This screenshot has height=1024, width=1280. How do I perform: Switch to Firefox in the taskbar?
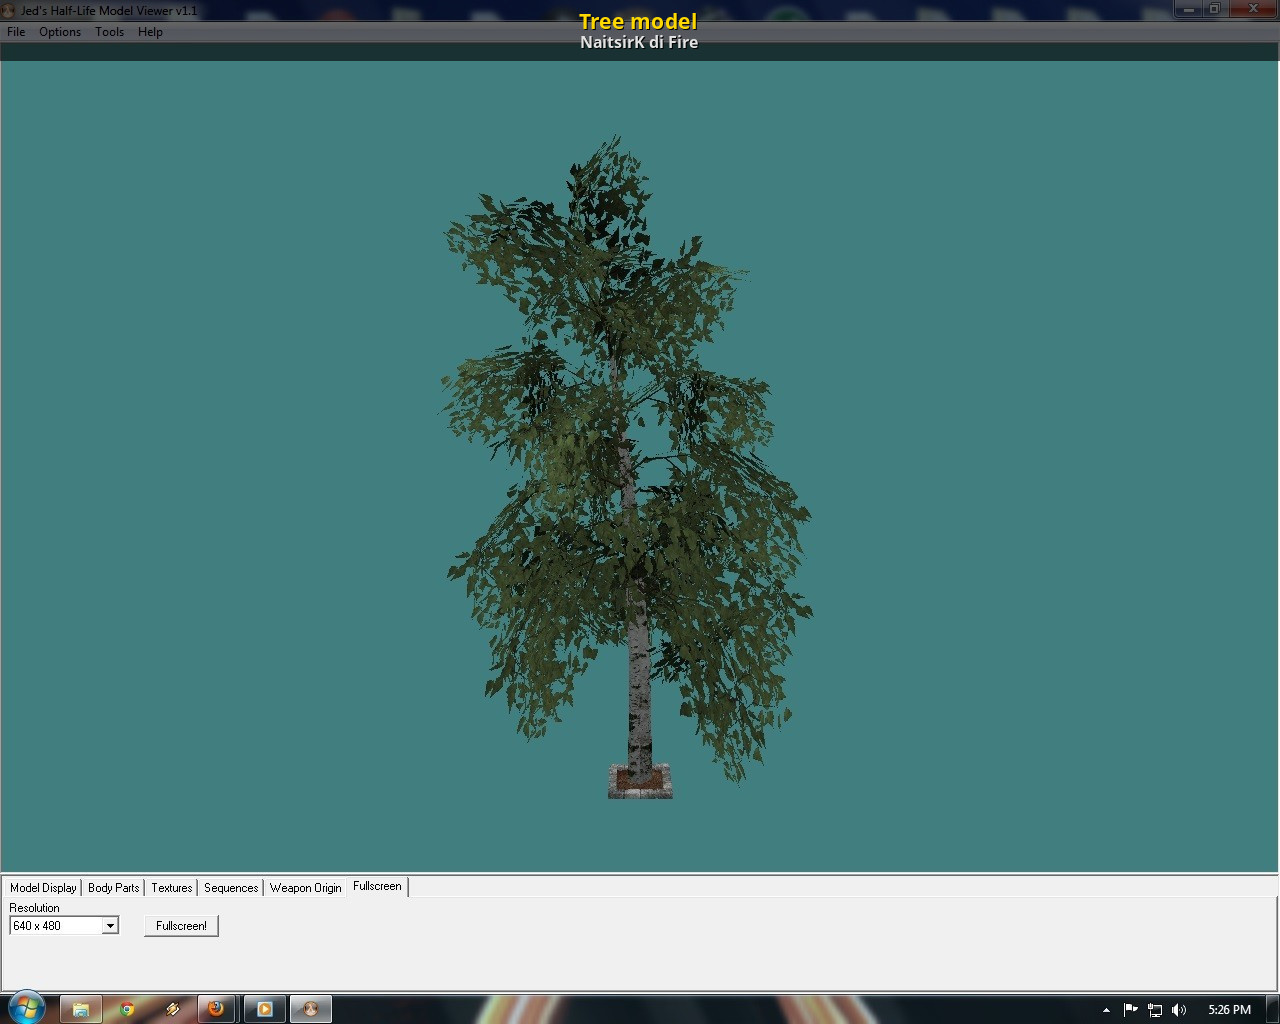[x=216, y=1009]
